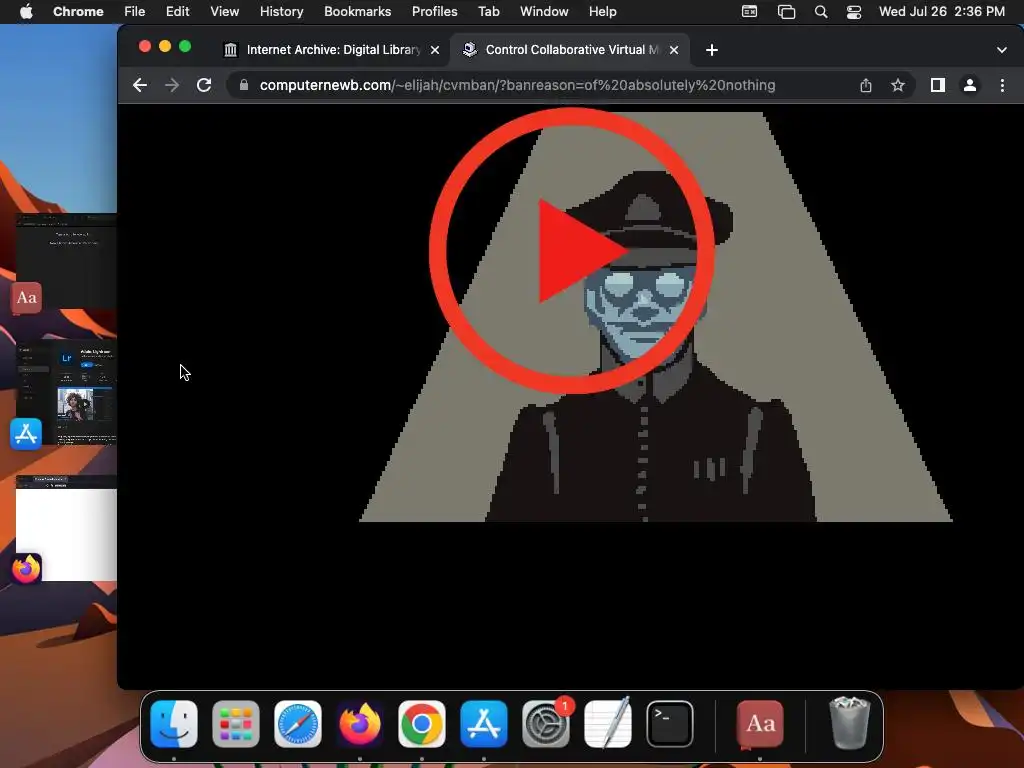
Task: Open the Chrome application menu
Action: 78,12
